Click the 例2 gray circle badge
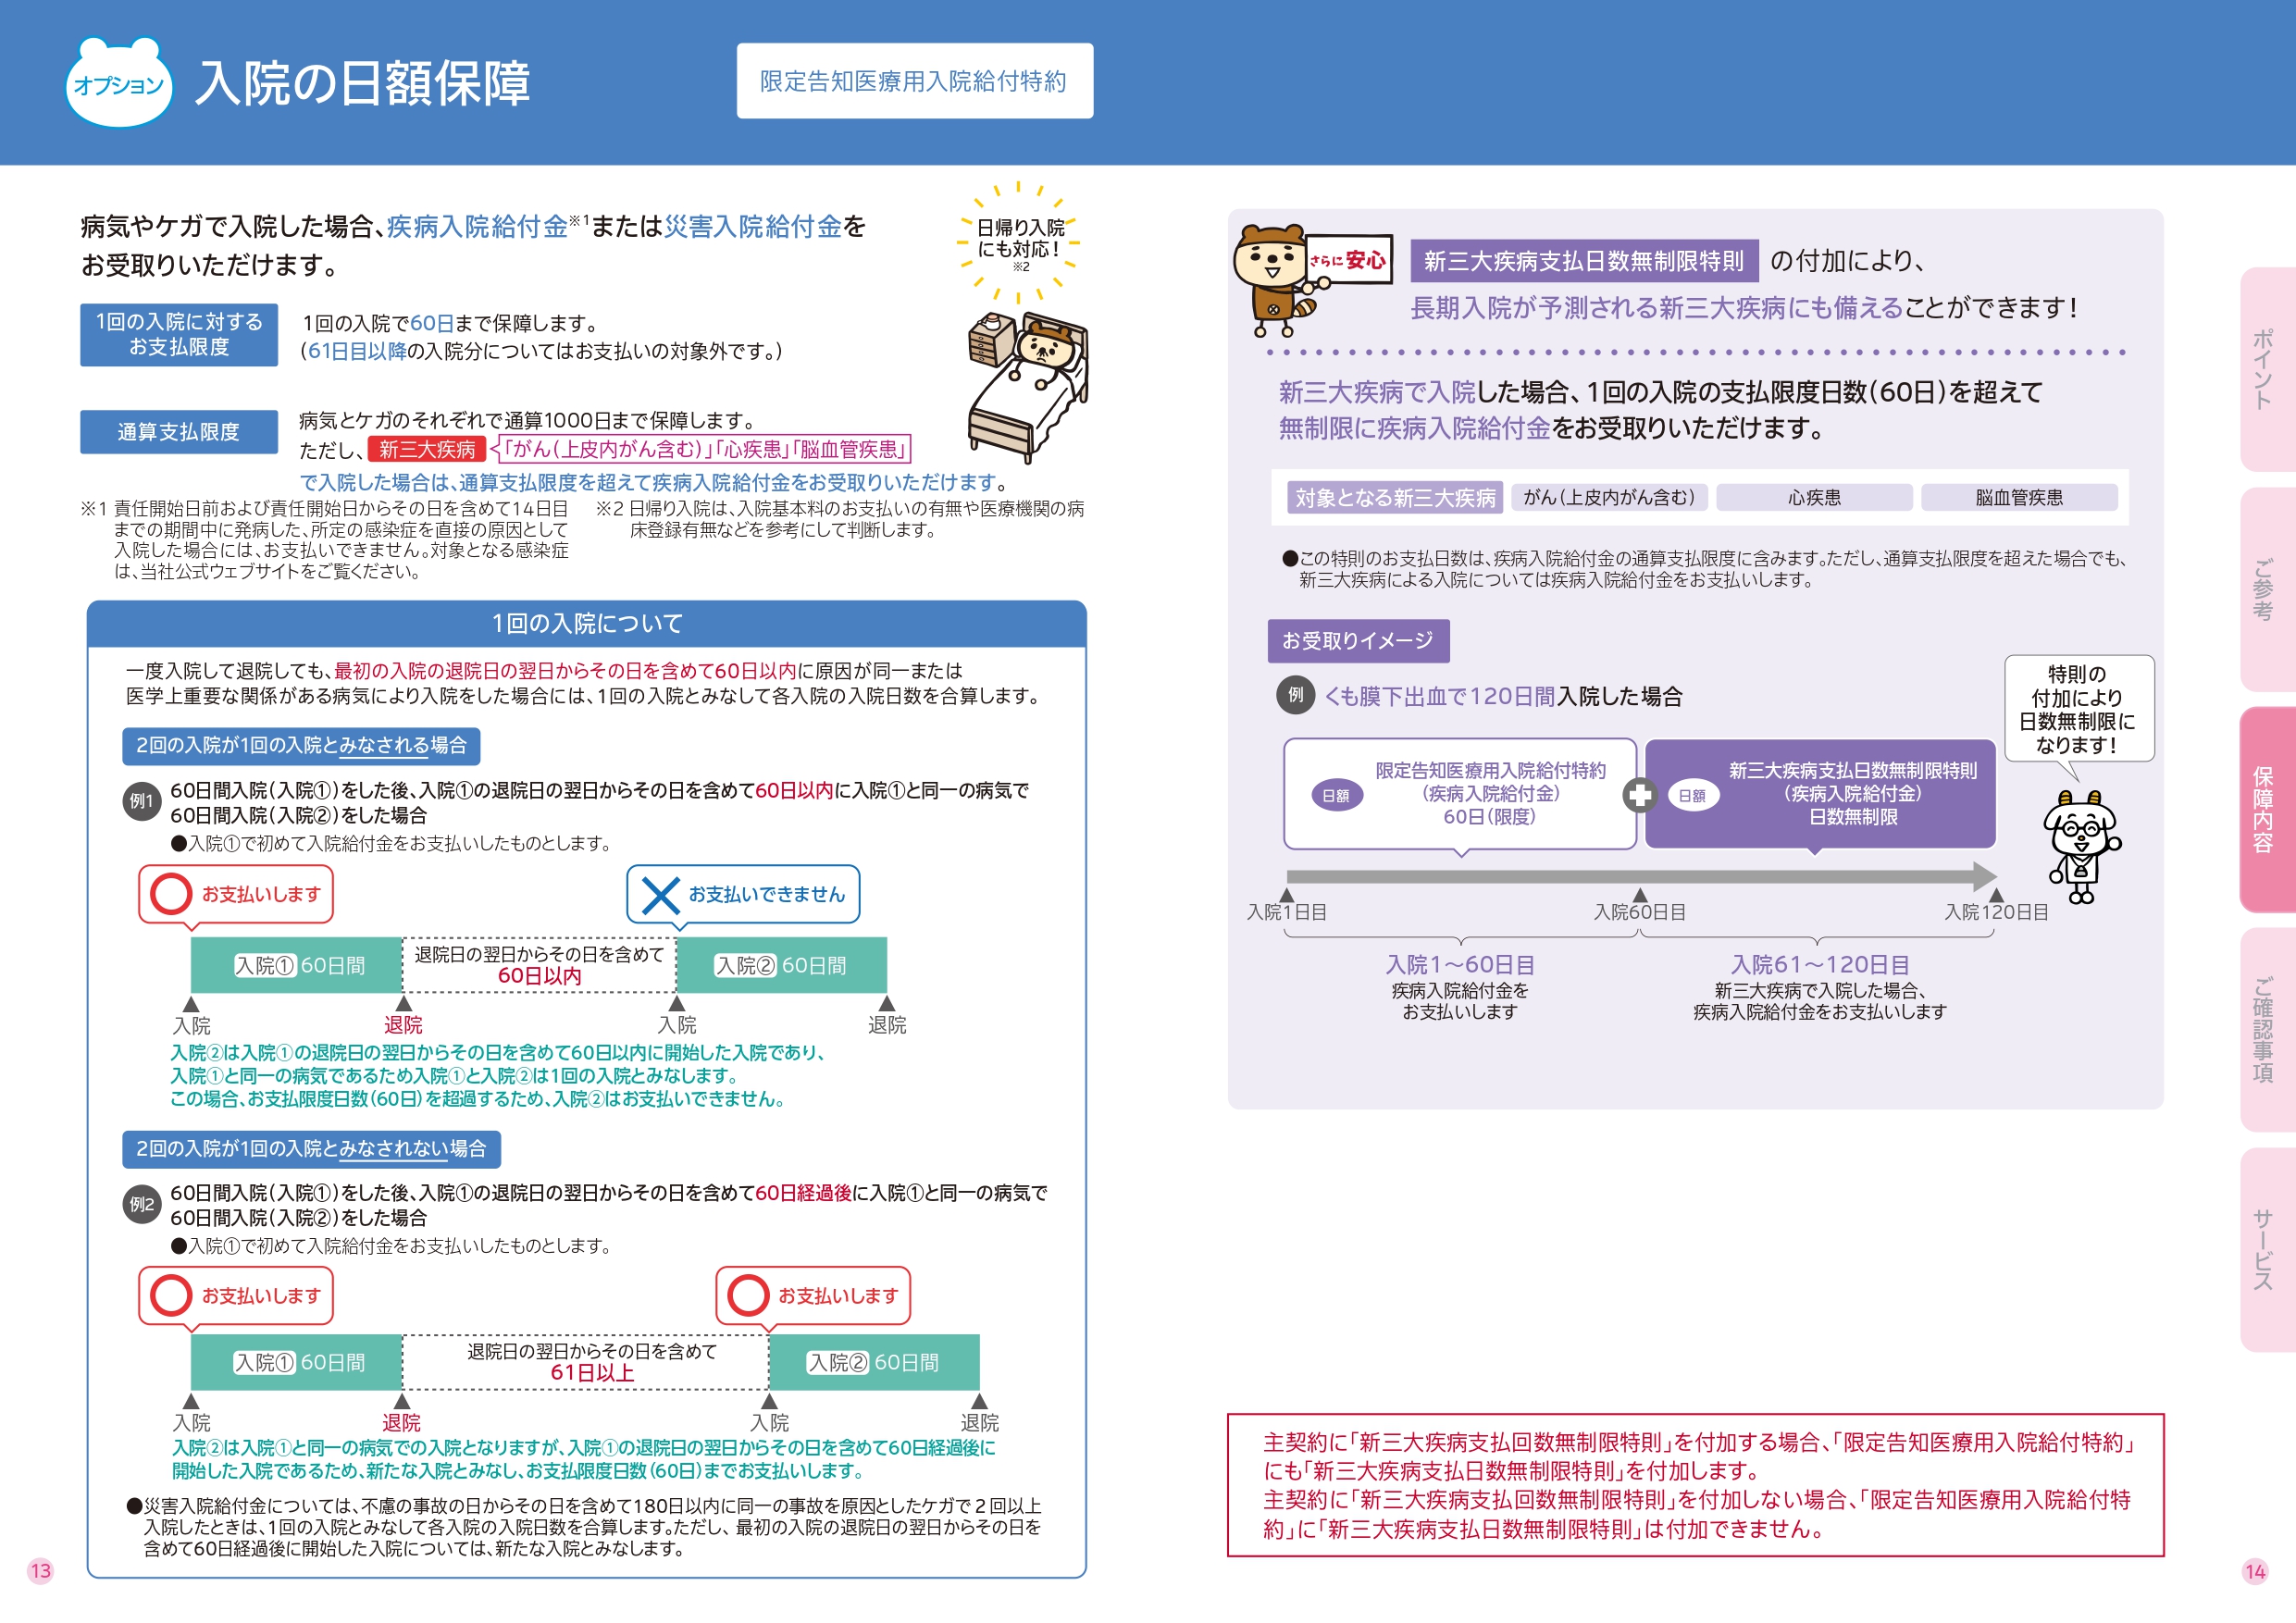2296x1623 pixels. 142,1204
